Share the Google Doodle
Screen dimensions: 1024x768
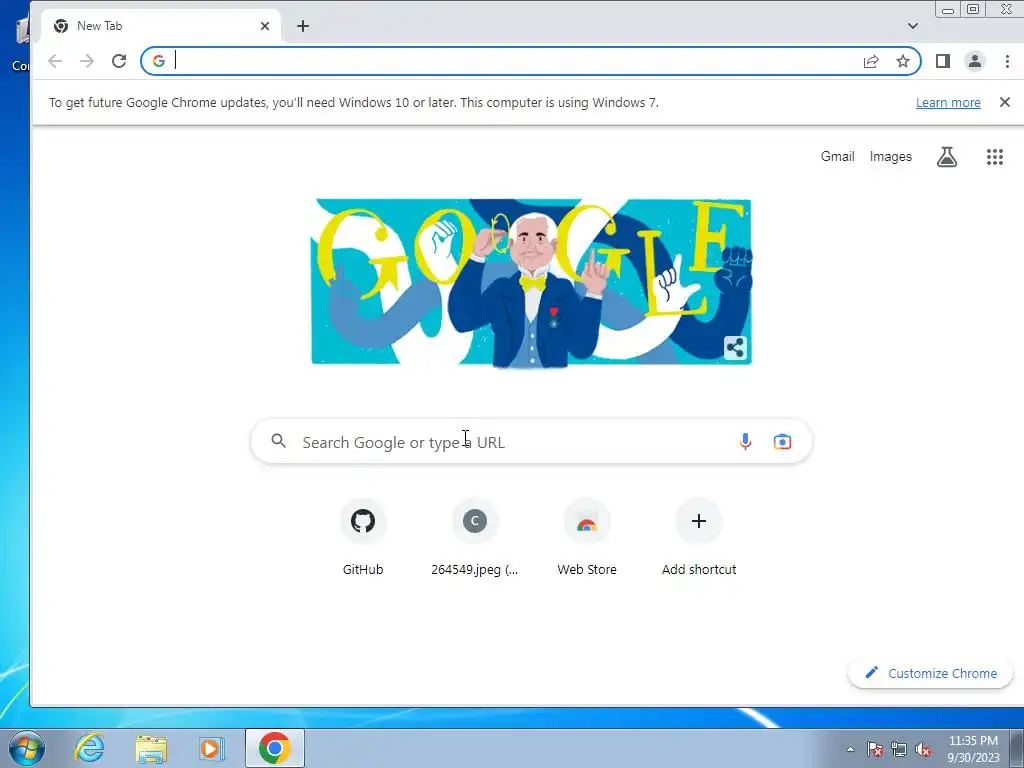tap(735, 347)
